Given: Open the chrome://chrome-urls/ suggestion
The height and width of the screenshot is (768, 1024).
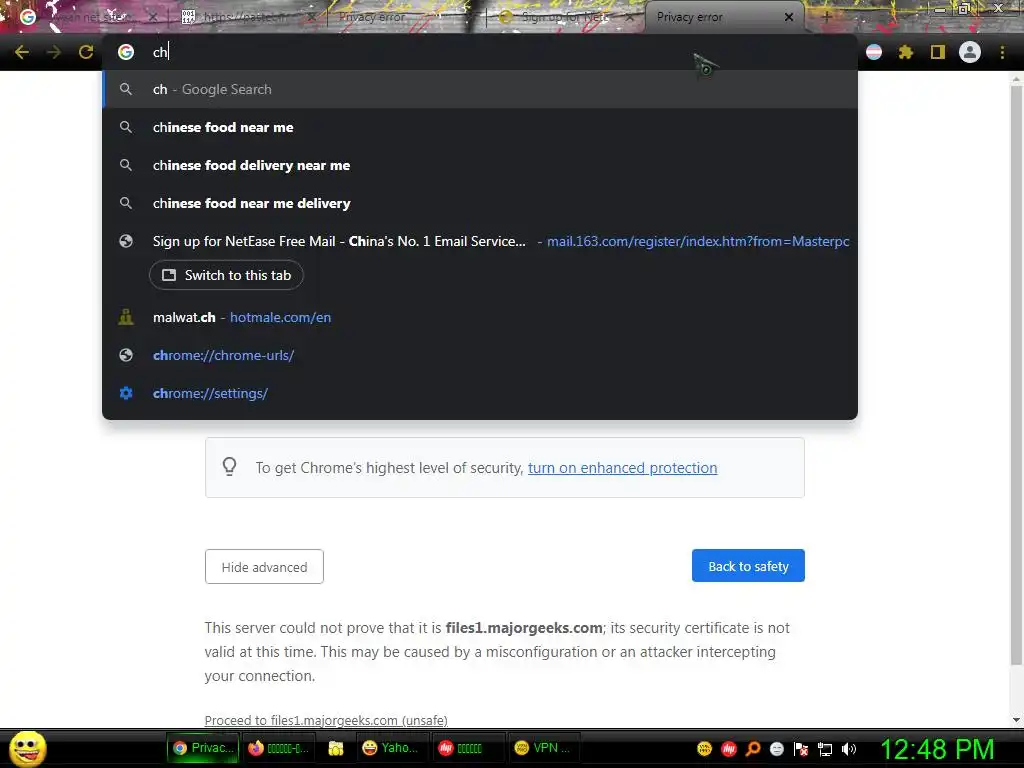Looking at the screenshot, I should pos(480,355).
